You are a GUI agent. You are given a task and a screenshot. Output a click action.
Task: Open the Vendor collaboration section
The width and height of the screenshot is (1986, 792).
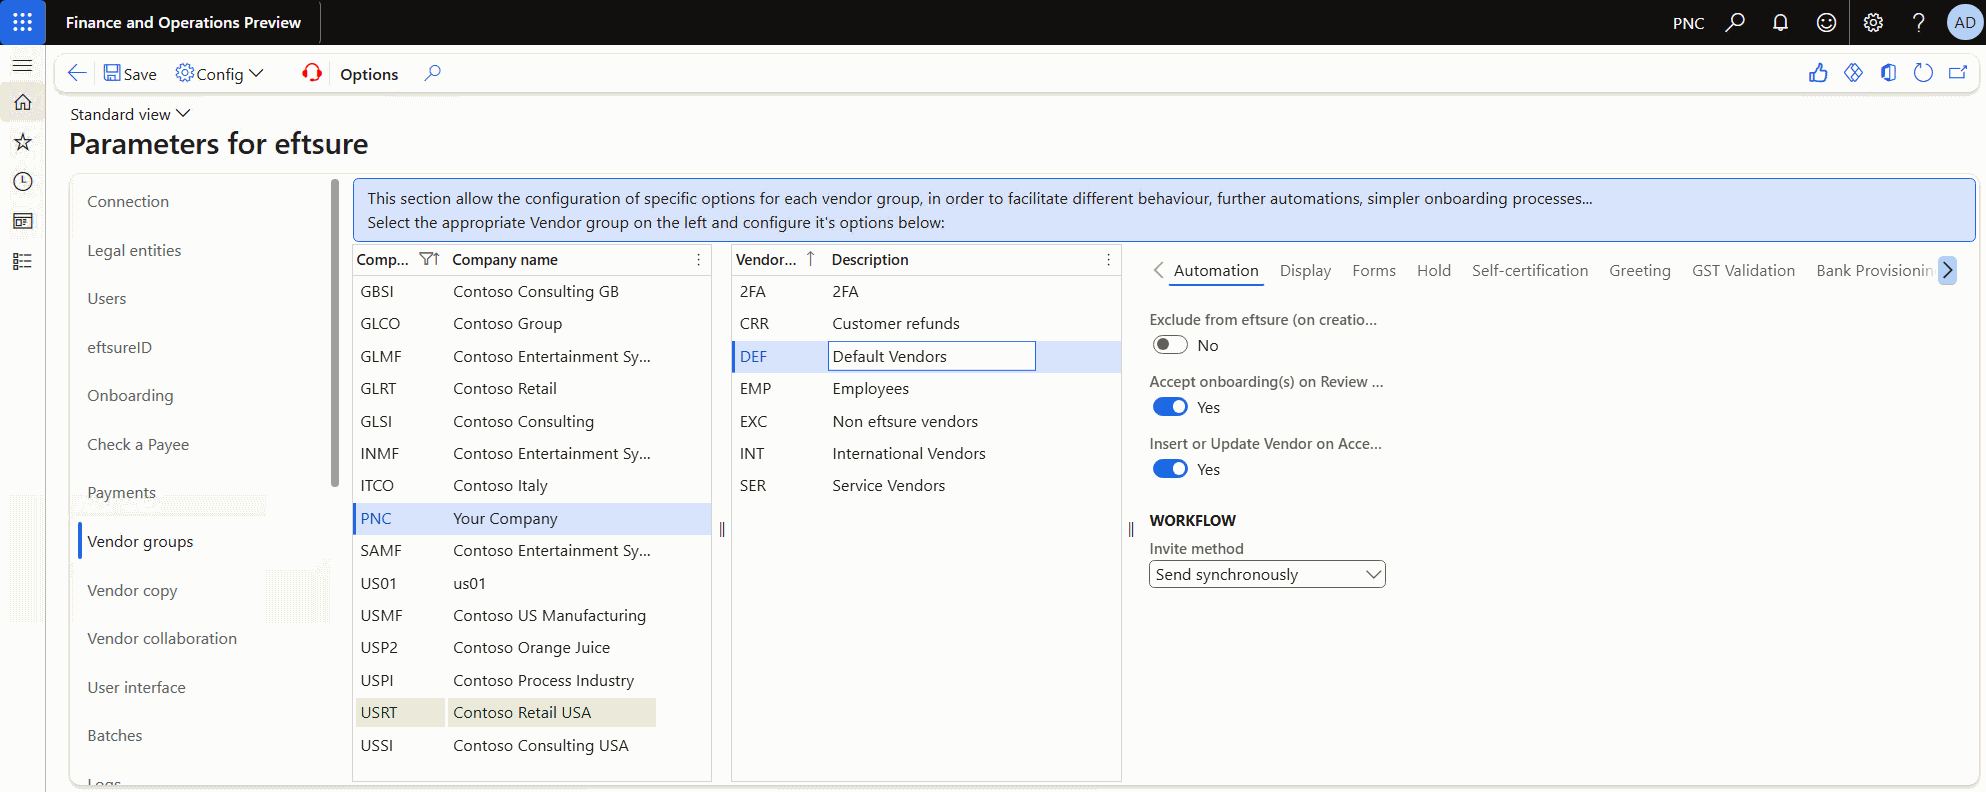(x=162, y=638)
